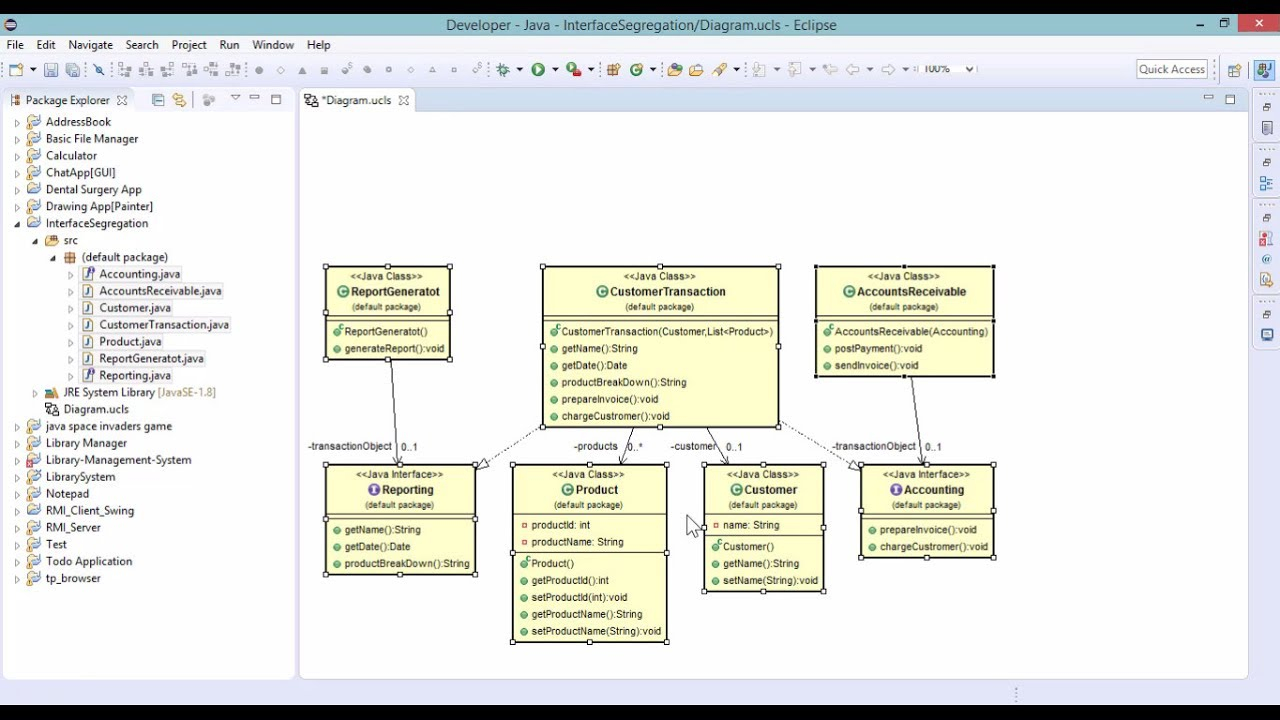Open the Project menu

tap(189, 45)
